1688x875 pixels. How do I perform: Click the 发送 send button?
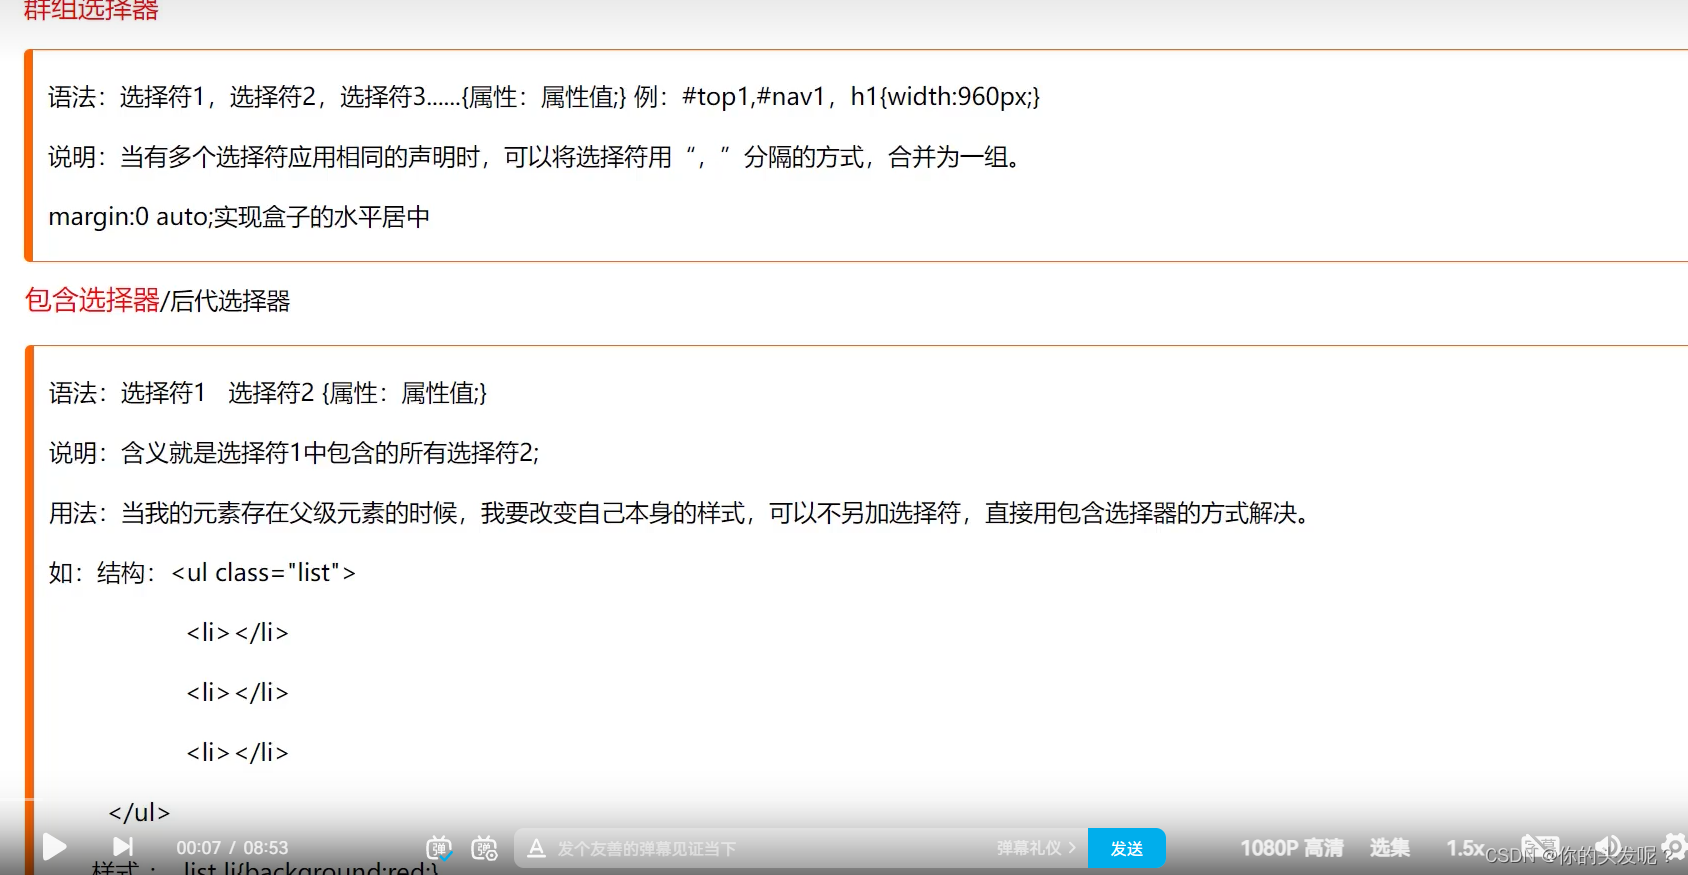point(1127,848)
